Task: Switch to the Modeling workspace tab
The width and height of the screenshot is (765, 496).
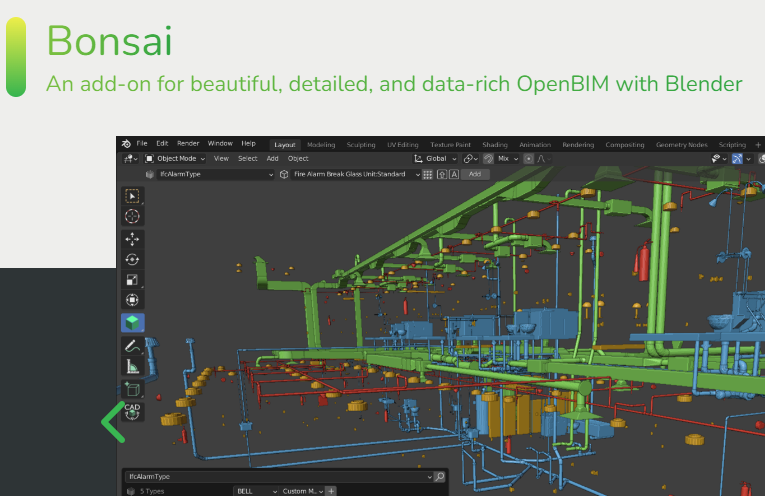Action: point(321,145)
